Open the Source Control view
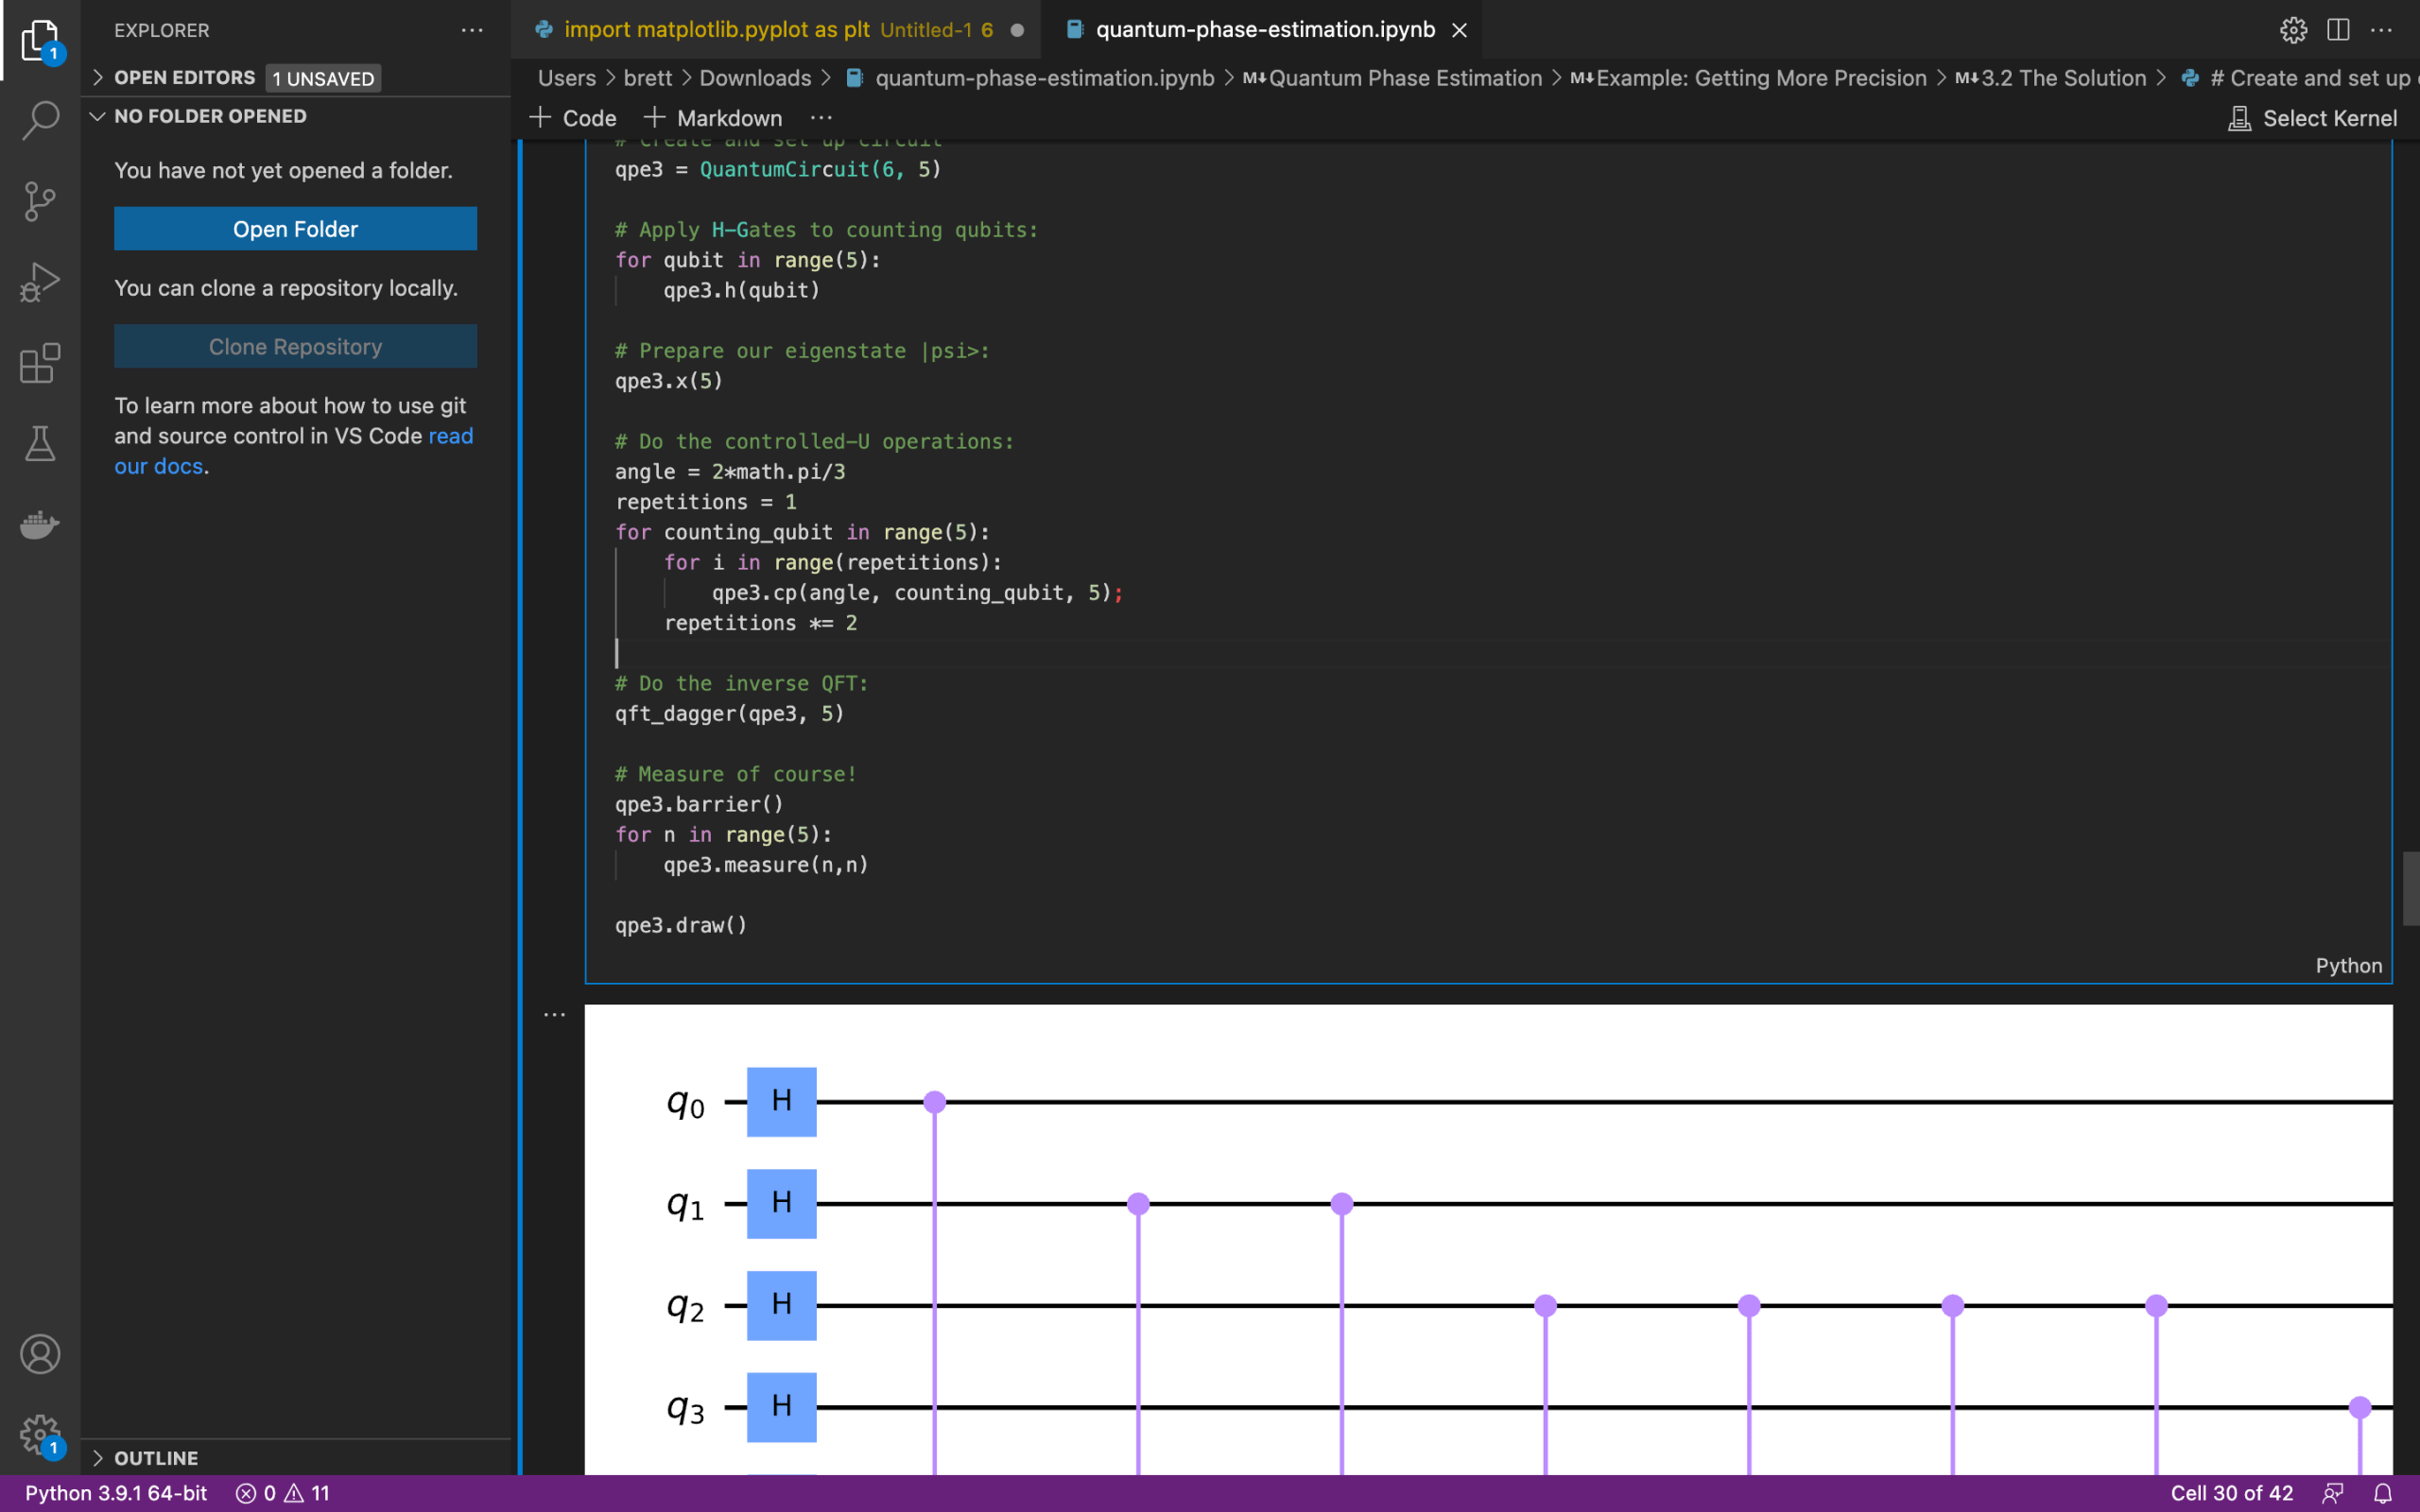Viewport: 2420px width, 1512px height. click(40, 201)
